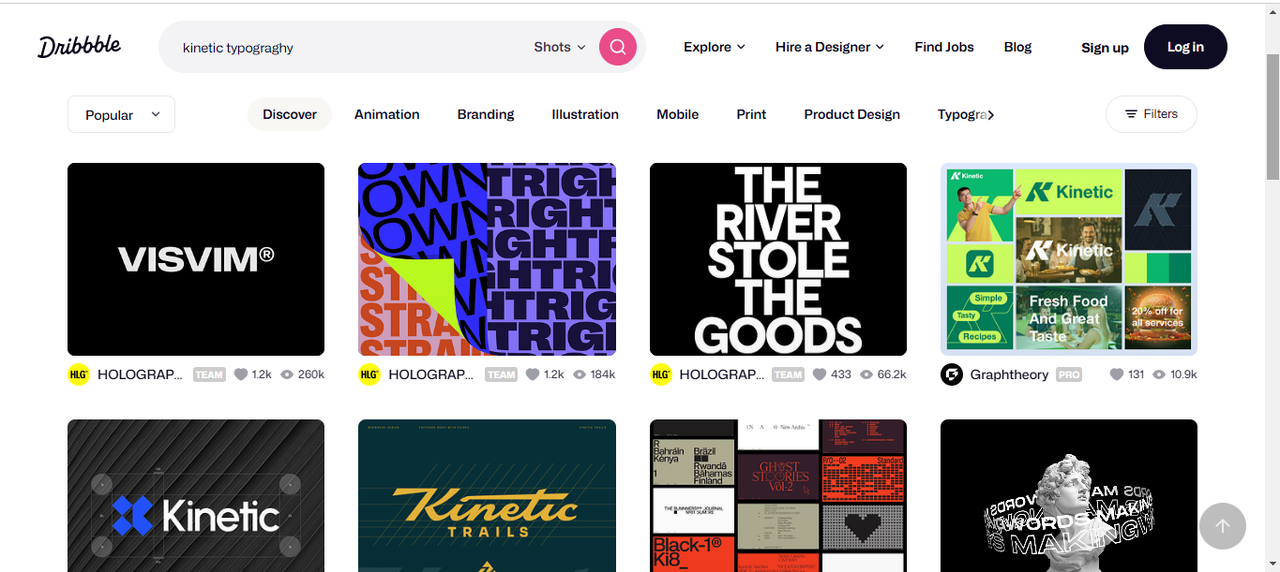Select the Discover category tab
Viewport: 1280px width, 572px height.
pos(290,114)
